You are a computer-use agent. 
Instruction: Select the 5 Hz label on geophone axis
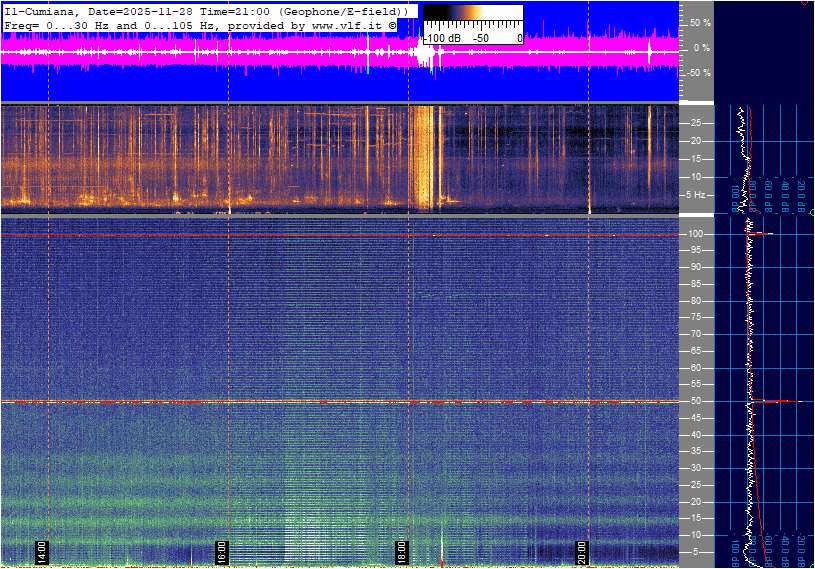698,195
